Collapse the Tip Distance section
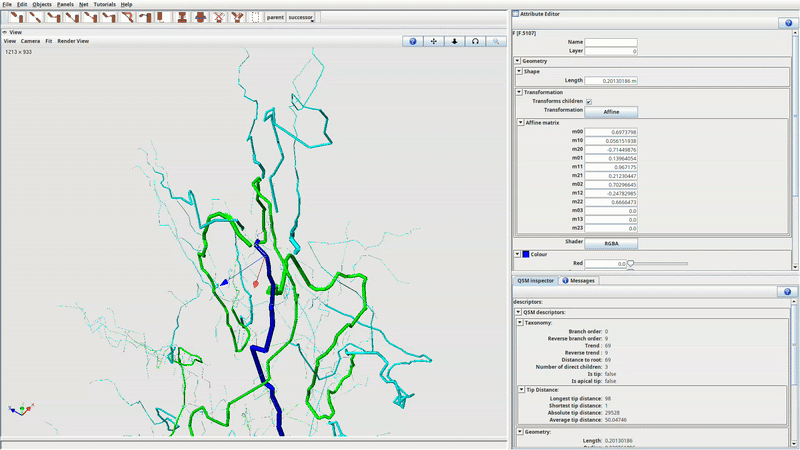This screenshot has height=450, width=800. pyautogui.click(x=520, y=389)
